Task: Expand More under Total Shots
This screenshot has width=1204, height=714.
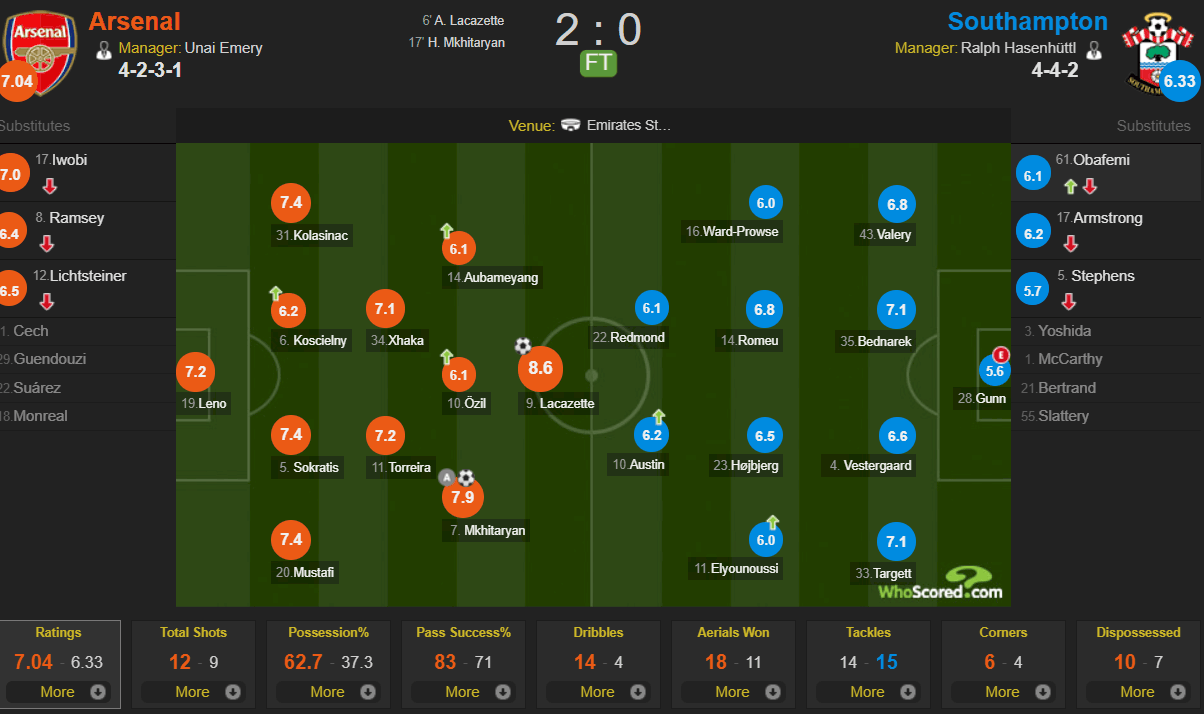Action: tap(194, 692)
